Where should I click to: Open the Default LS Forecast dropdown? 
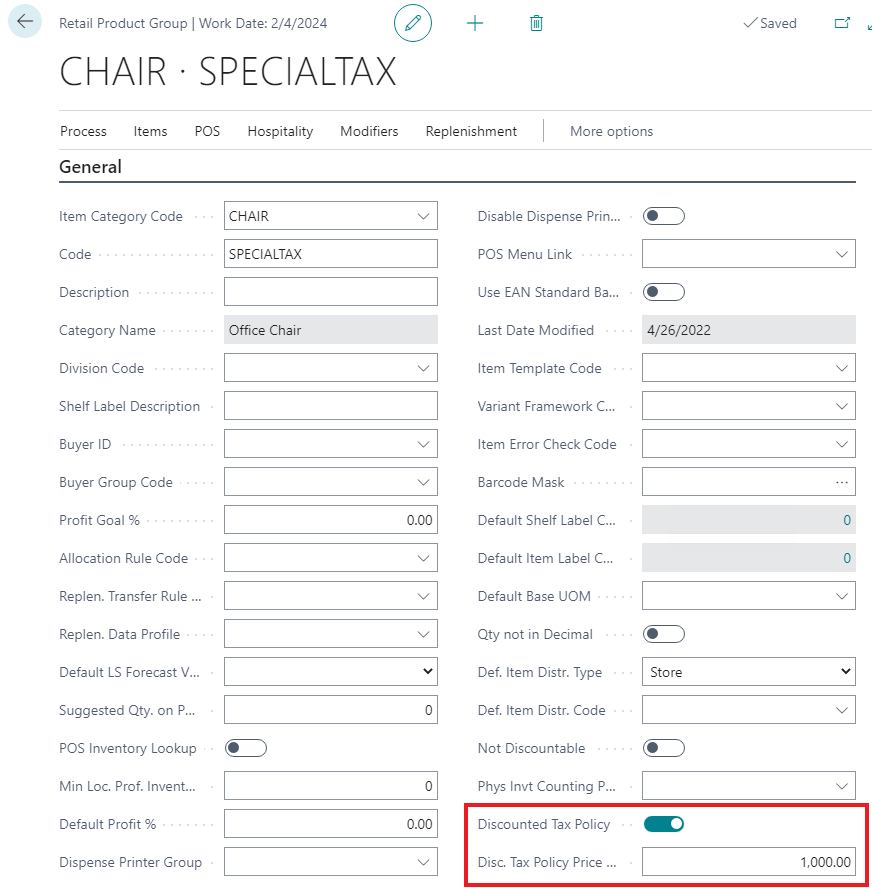coord(427,672)
